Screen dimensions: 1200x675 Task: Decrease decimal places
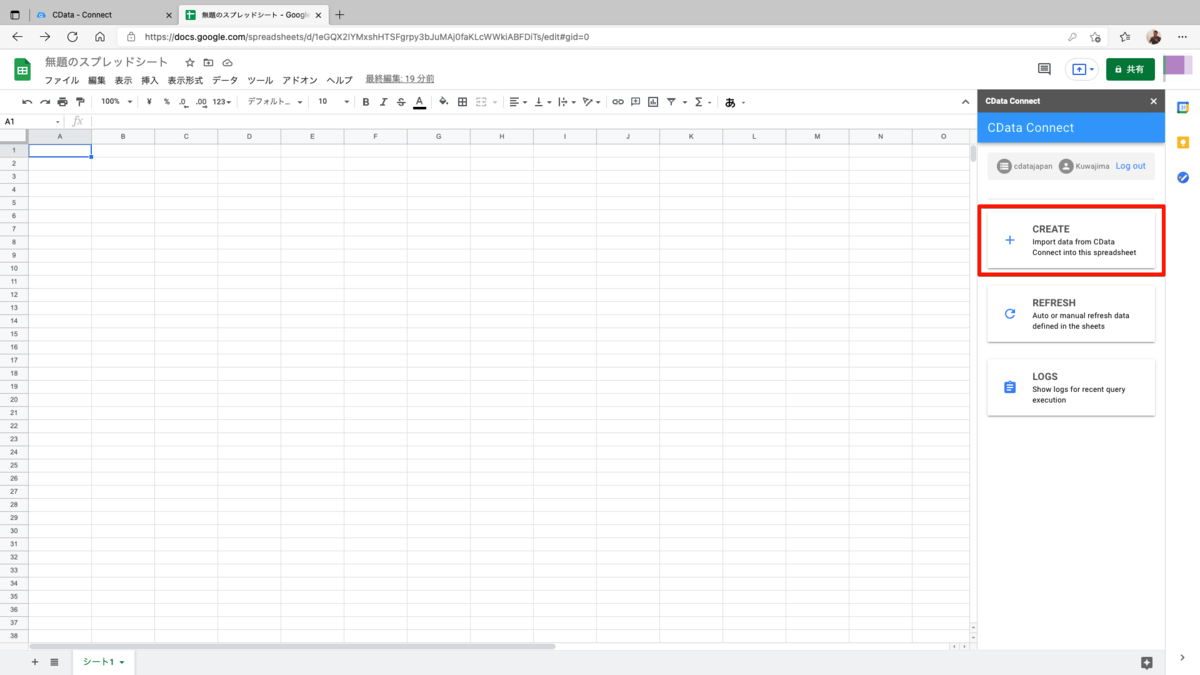click(183, 102)
